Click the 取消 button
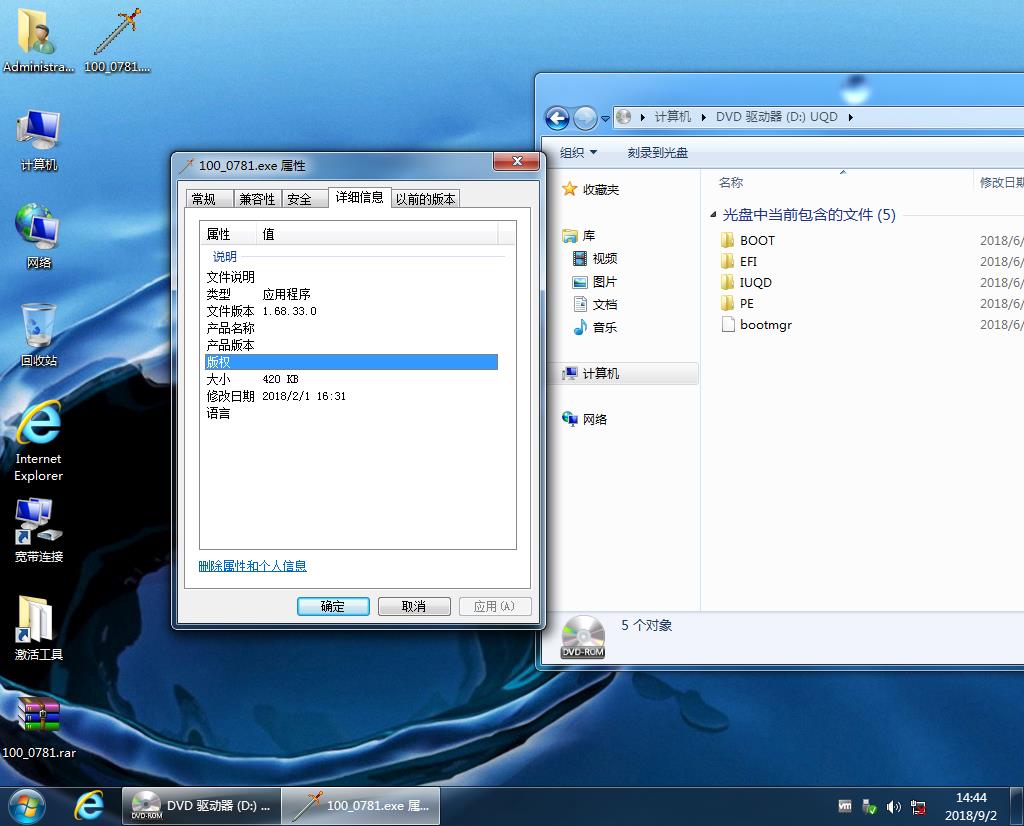The image size is (1024, 826). tap(414, 607)
